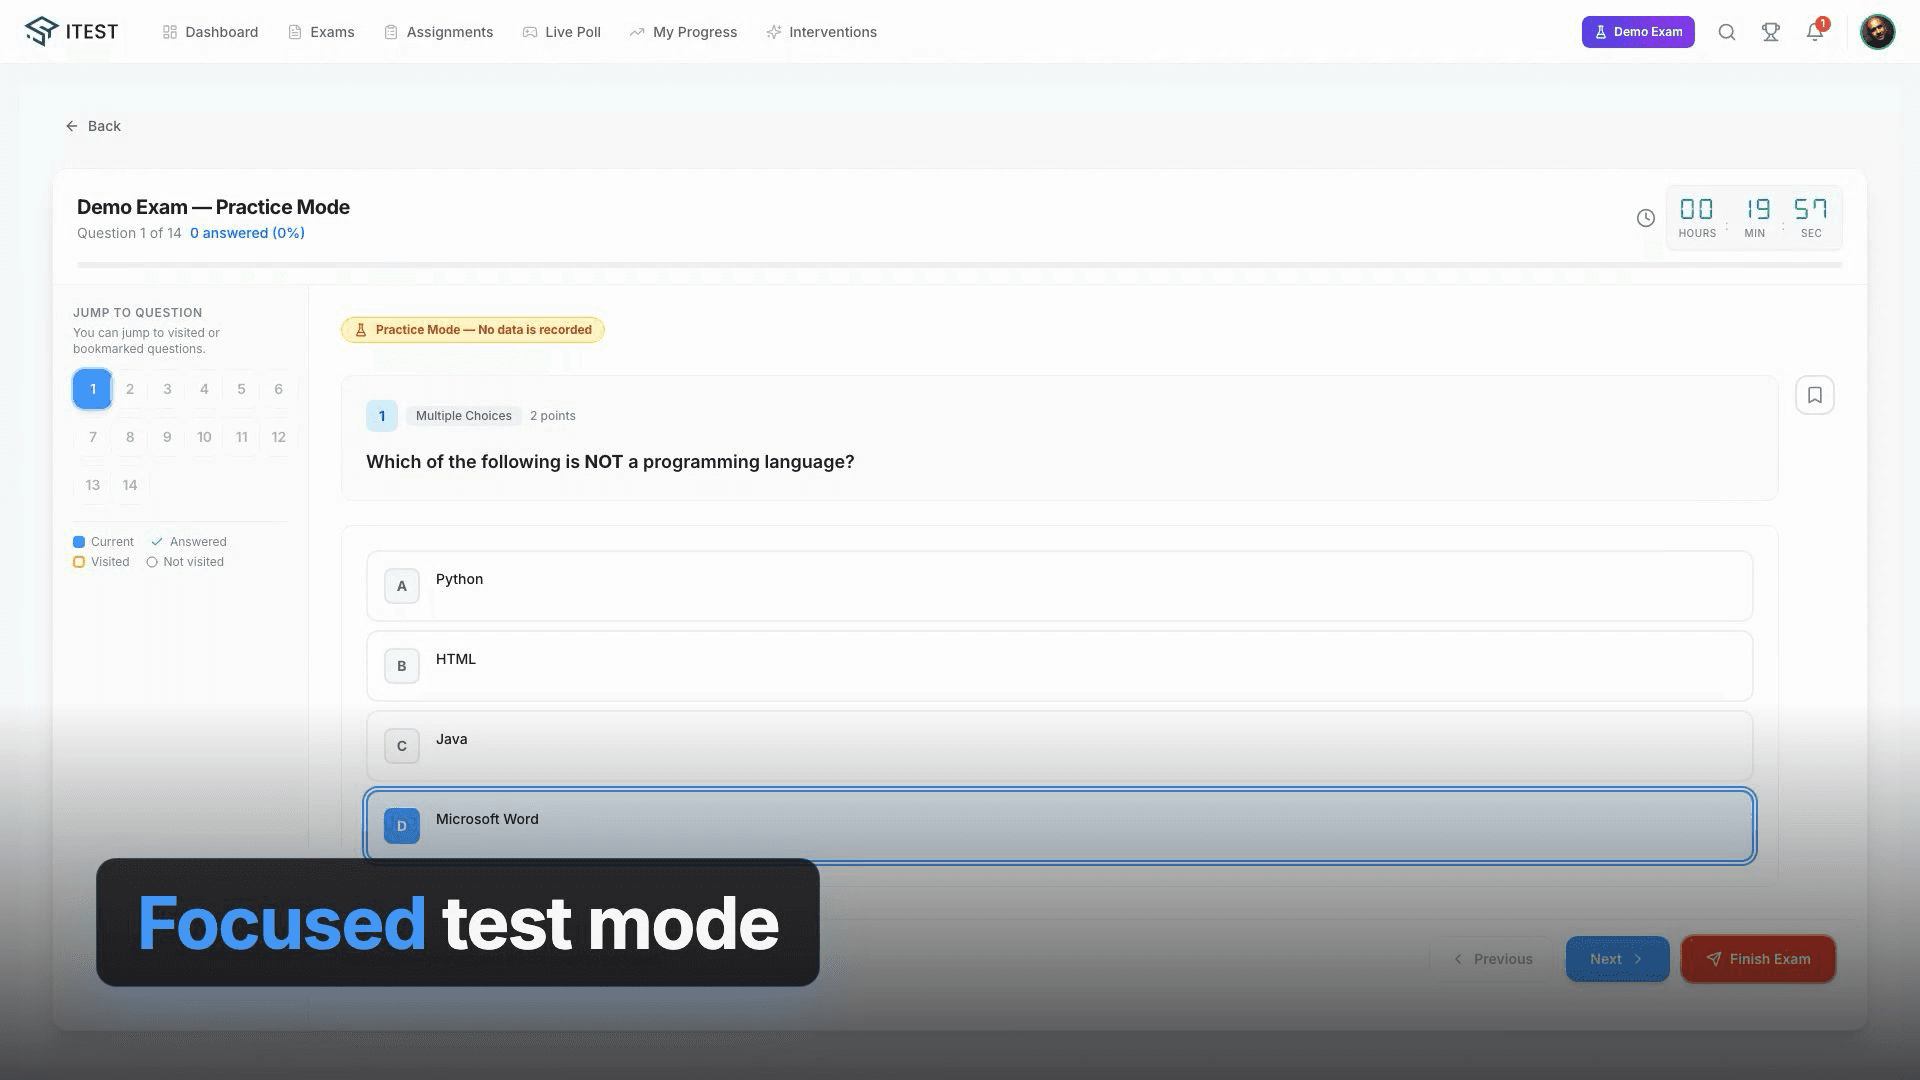Jump to question 9
The image size is (1920, 1080).
click(x=167, y=437)
